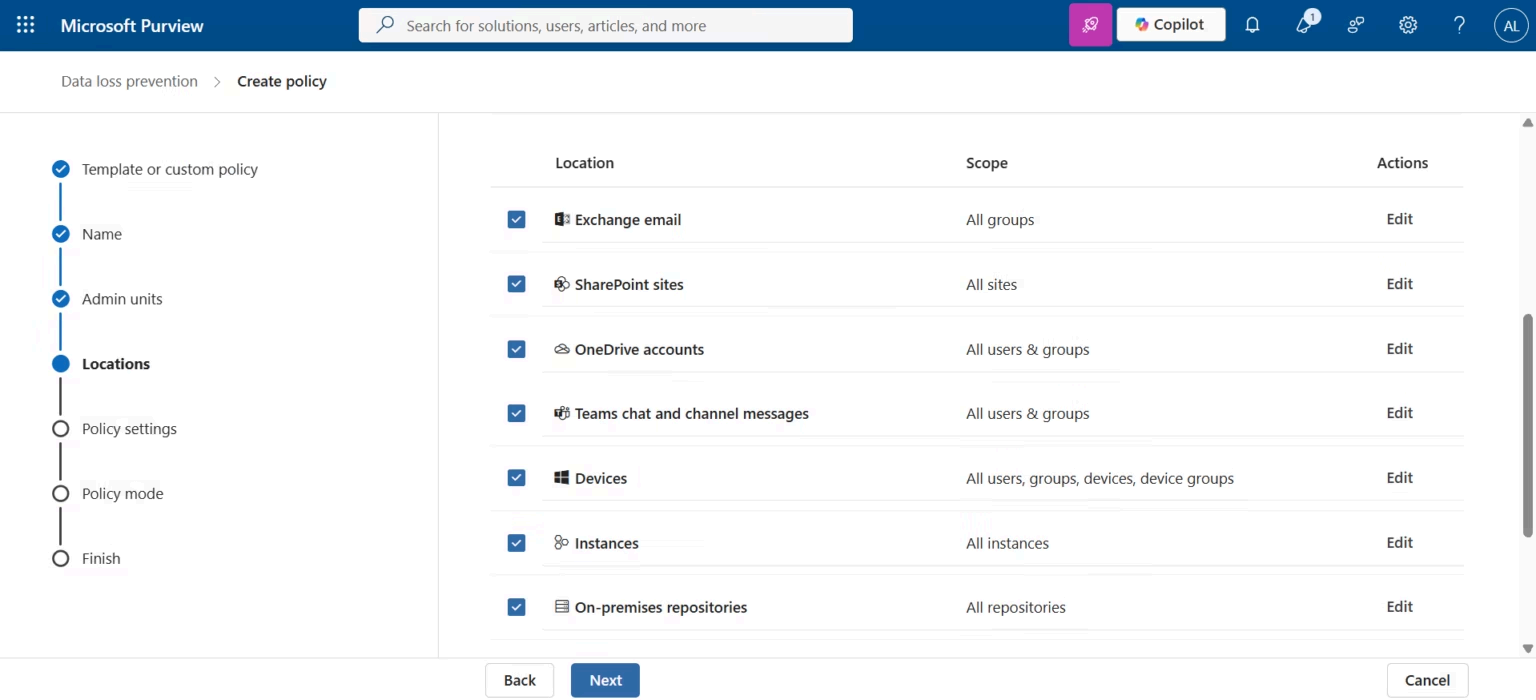Screen dimensions: 1536x700
Task: Cancel the policy creation
Action: click(1427, 680)
